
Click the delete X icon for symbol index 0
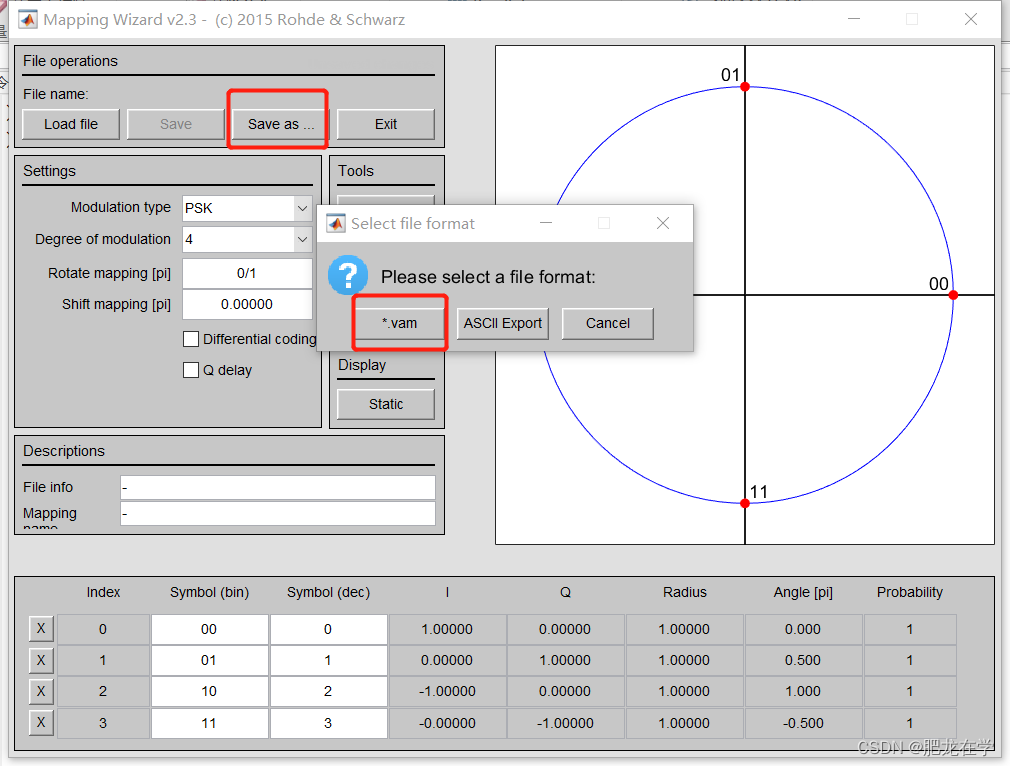click(41, 628)
